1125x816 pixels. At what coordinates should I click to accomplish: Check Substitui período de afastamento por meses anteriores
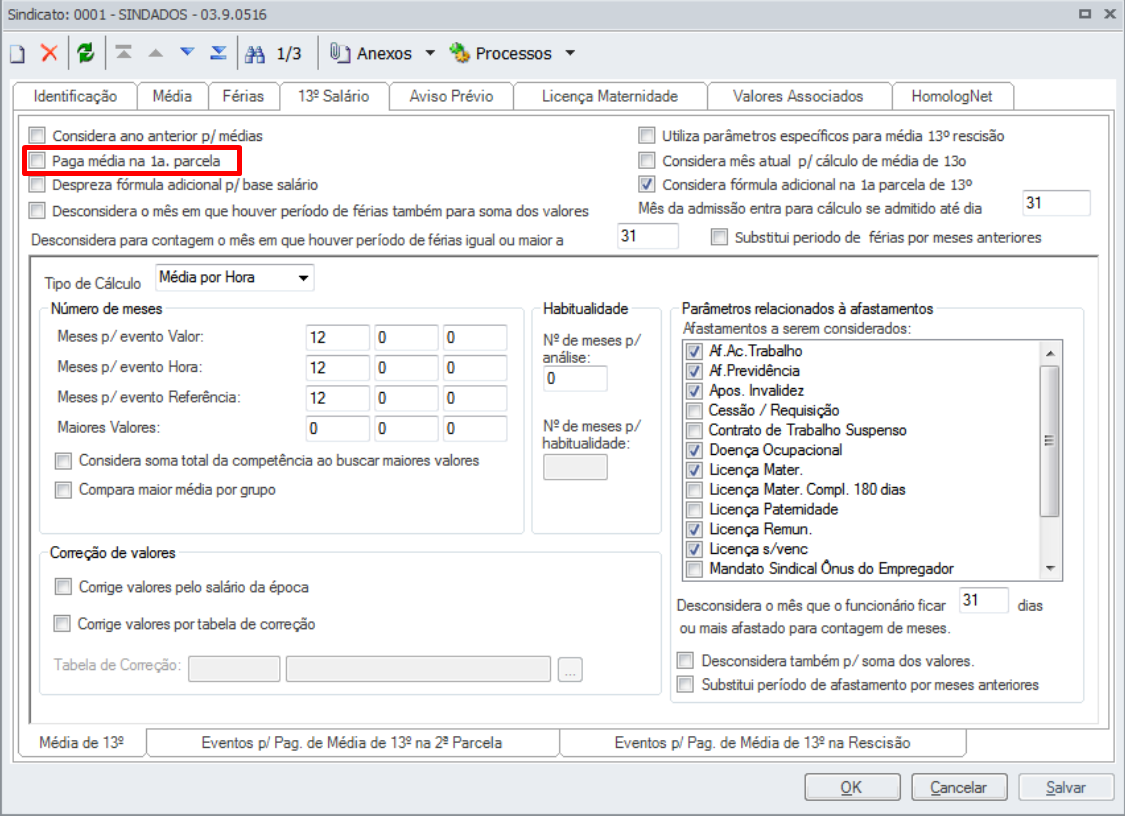coord(686,685)
